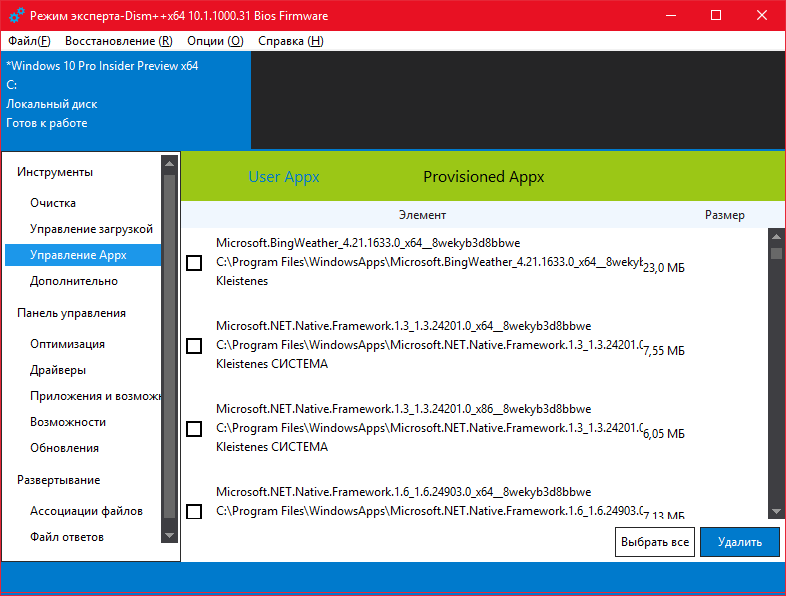The height and width of the screenshot is (596, 786).
Task: Open Драйверы in the sidebar
Action: 58,370
